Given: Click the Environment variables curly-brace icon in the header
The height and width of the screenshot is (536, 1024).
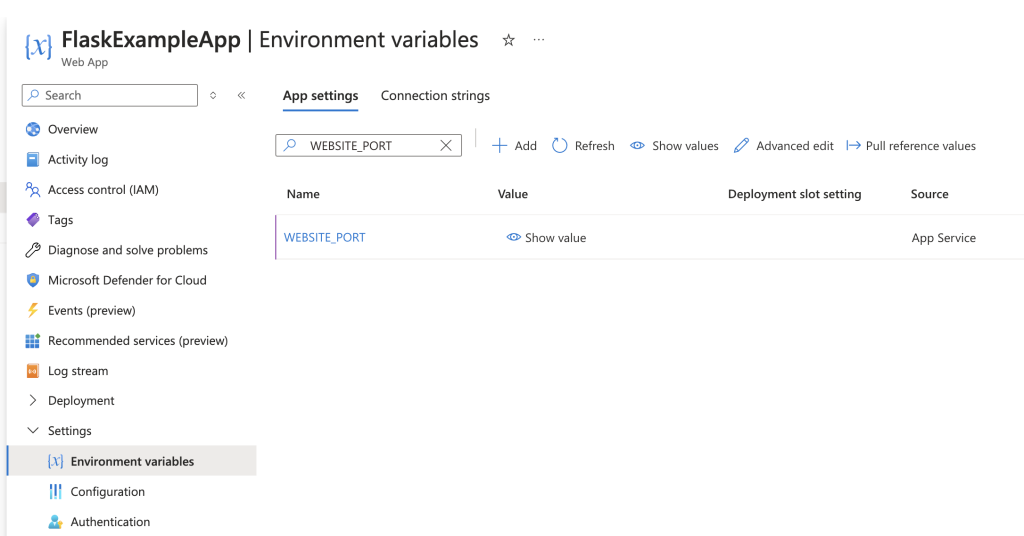Looking at the screenshot, I should (x=39, y=47).
